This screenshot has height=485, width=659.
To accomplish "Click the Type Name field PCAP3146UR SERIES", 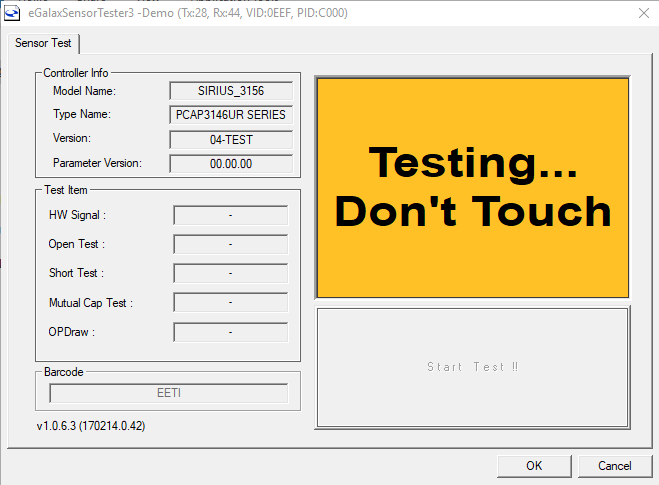I will click(x=231, y=115).
